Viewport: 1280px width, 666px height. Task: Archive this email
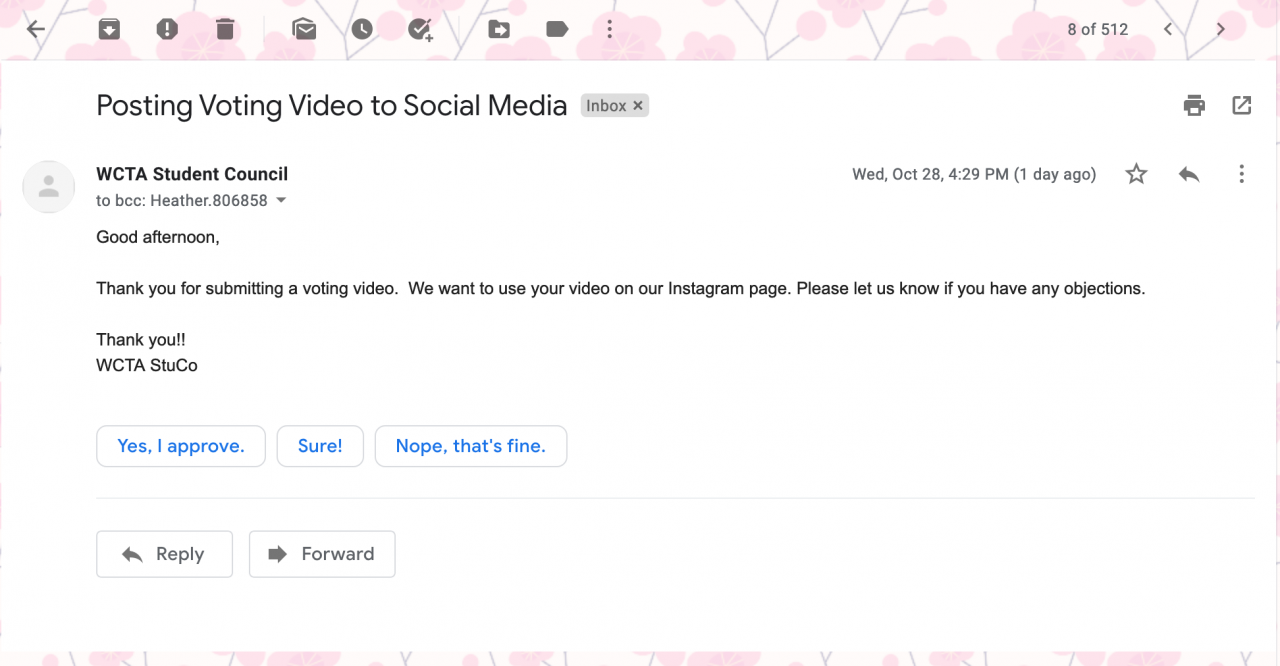tap(109, 29)
